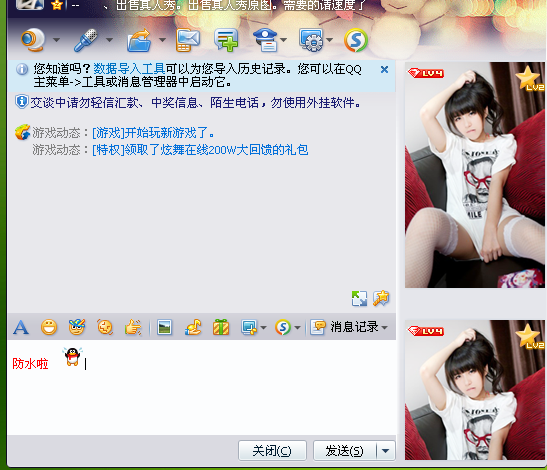Open the emoticon smiley picker

[x=49, y=328]
